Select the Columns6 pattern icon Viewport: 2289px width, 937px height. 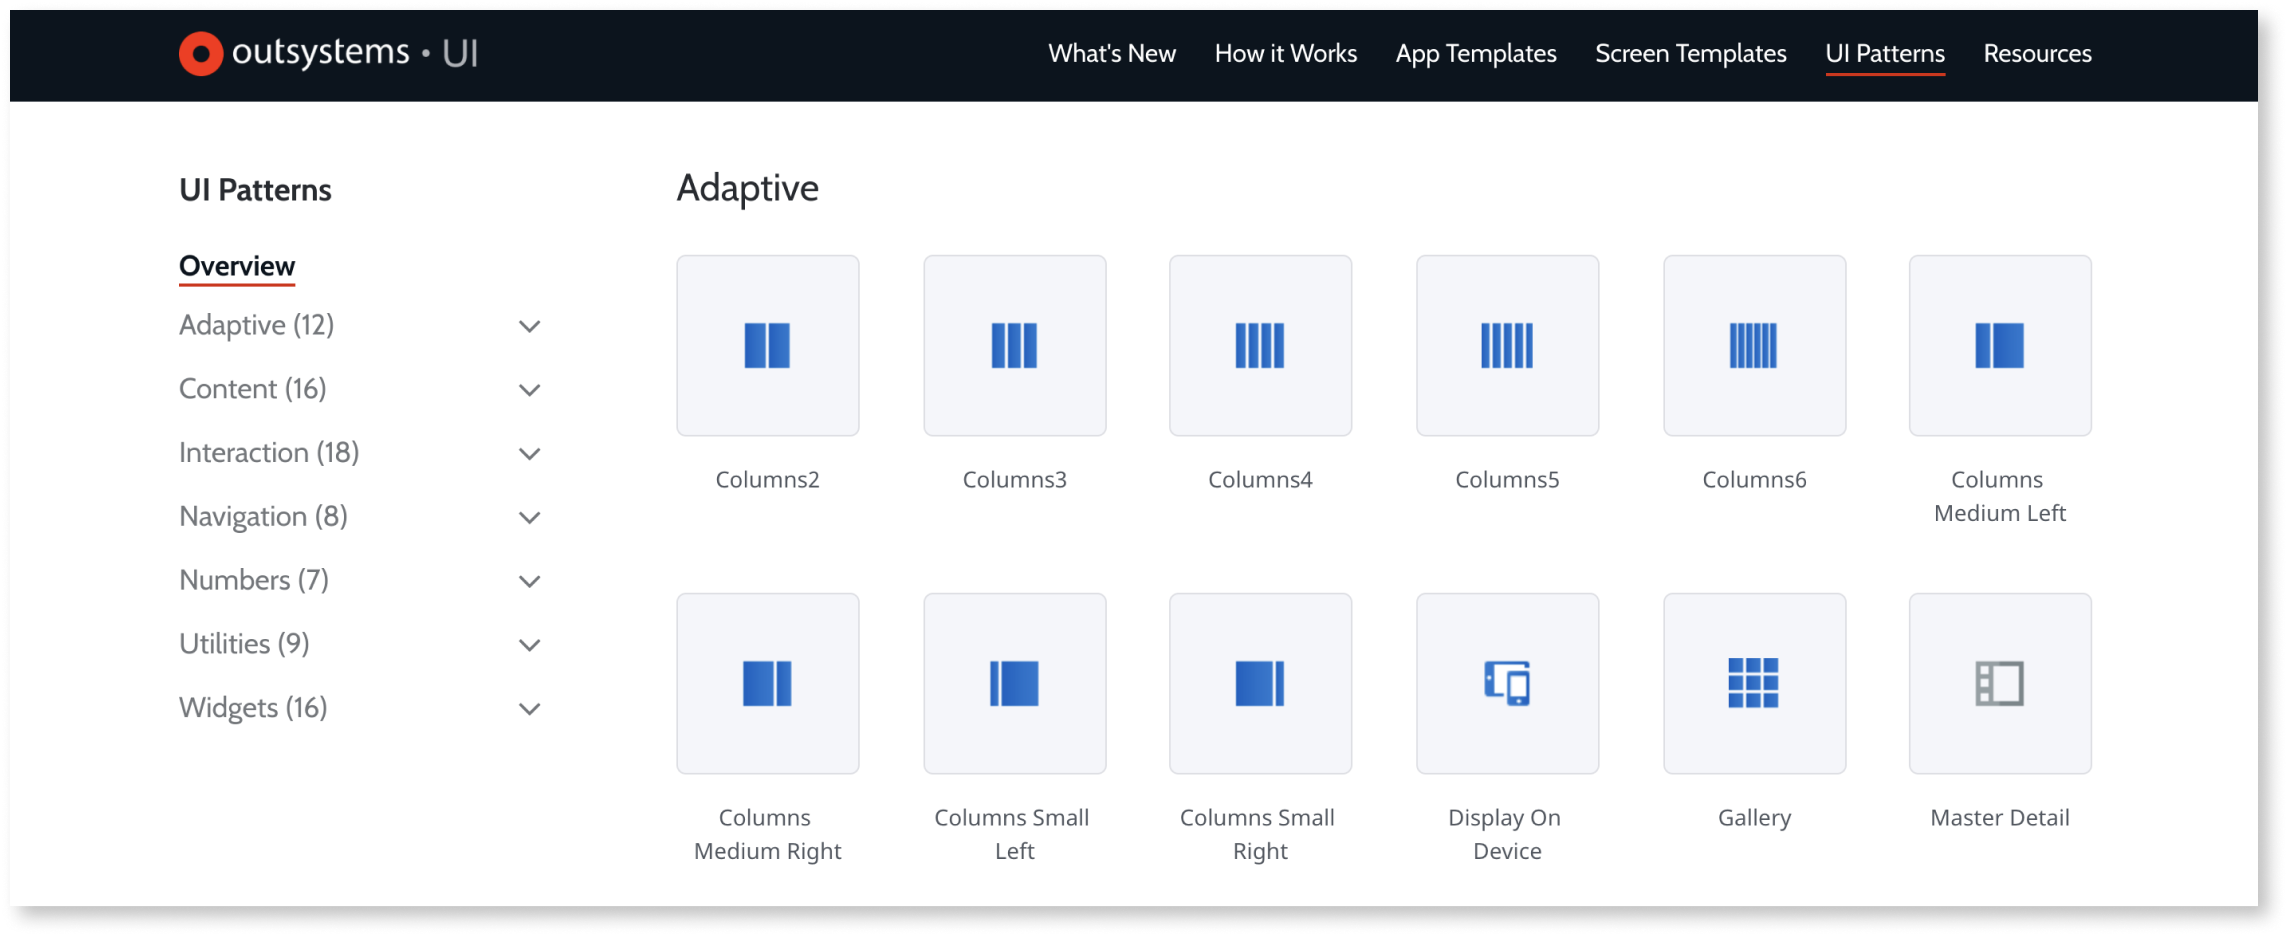coord(1754,344)
